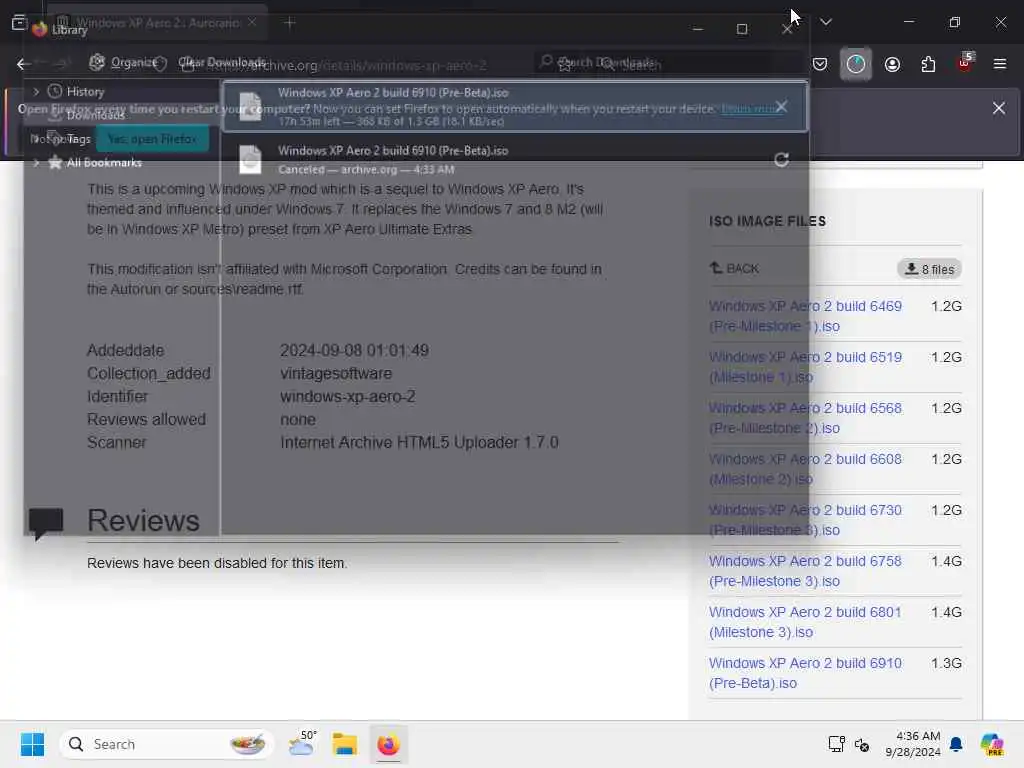Click the Yes, open Firefox button
Viewport: 1024px width, 768px height.
click(152, 139)
